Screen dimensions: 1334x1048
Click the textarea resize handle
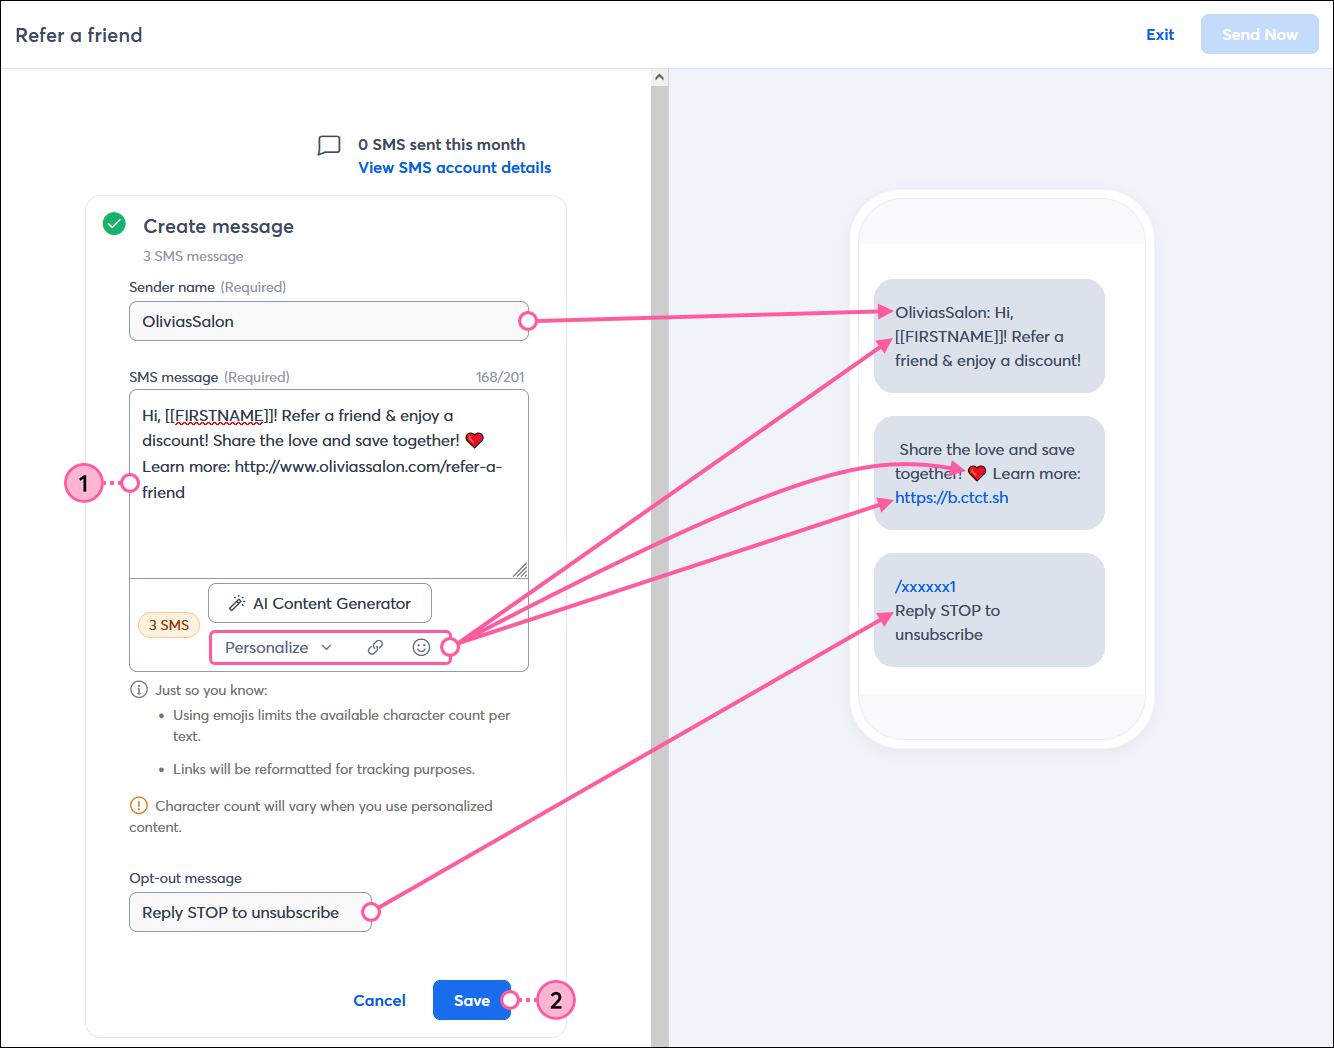click(x=520, y=570)
